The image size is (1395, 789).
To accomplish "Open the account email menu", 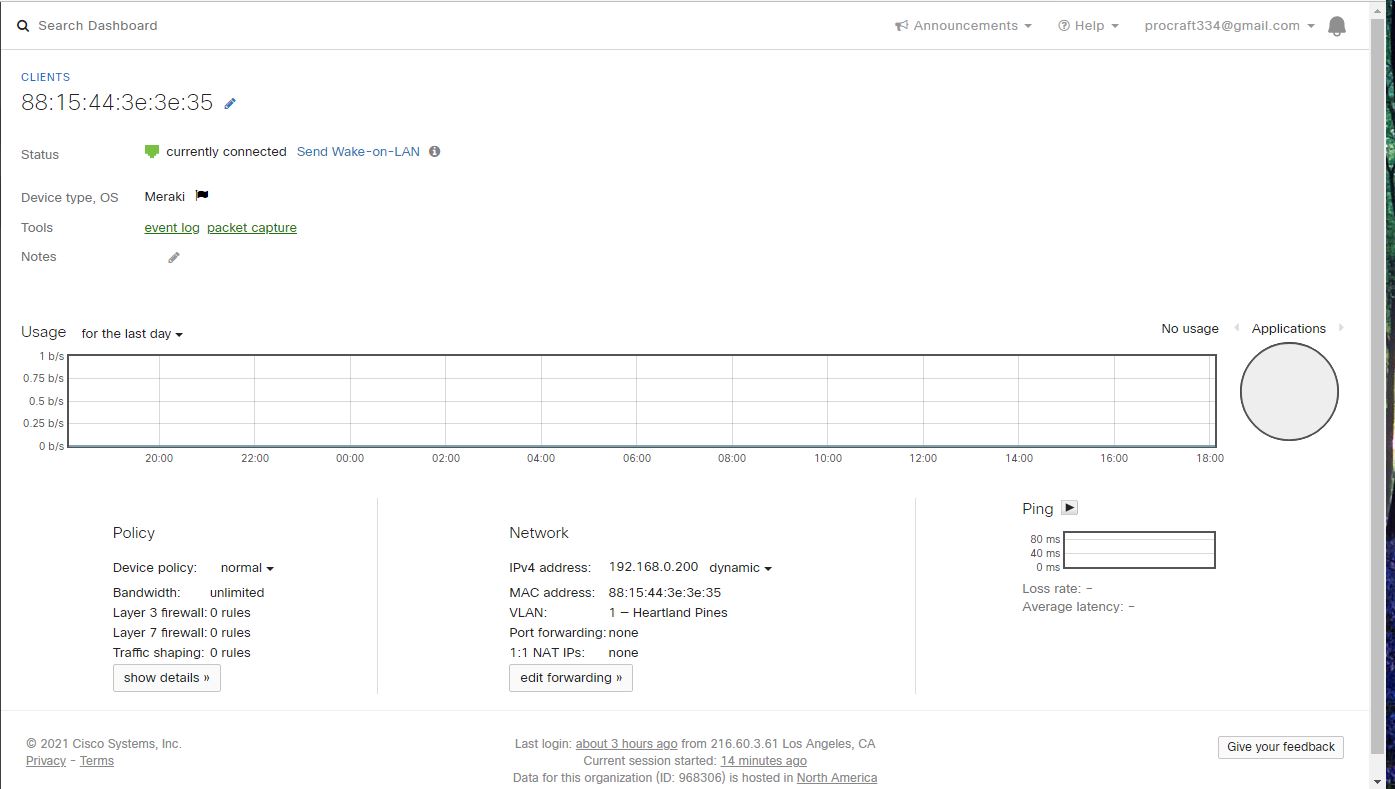I will click(1229, 26).
